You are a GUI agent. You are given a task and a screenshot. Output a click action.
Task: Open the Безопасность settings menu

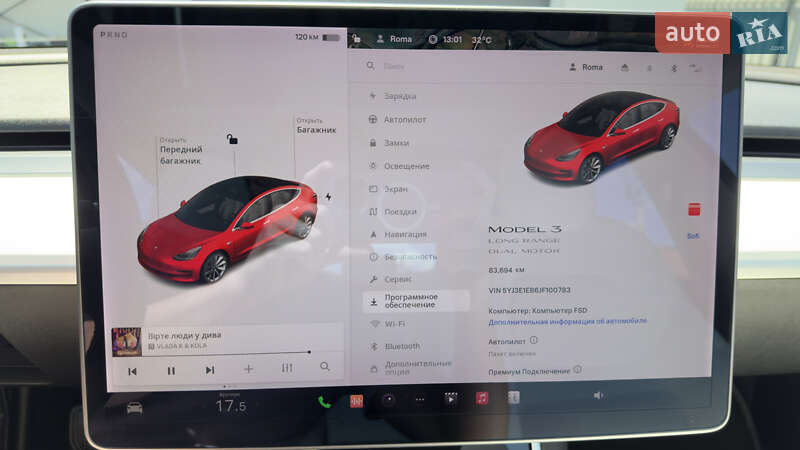[403, 257]
